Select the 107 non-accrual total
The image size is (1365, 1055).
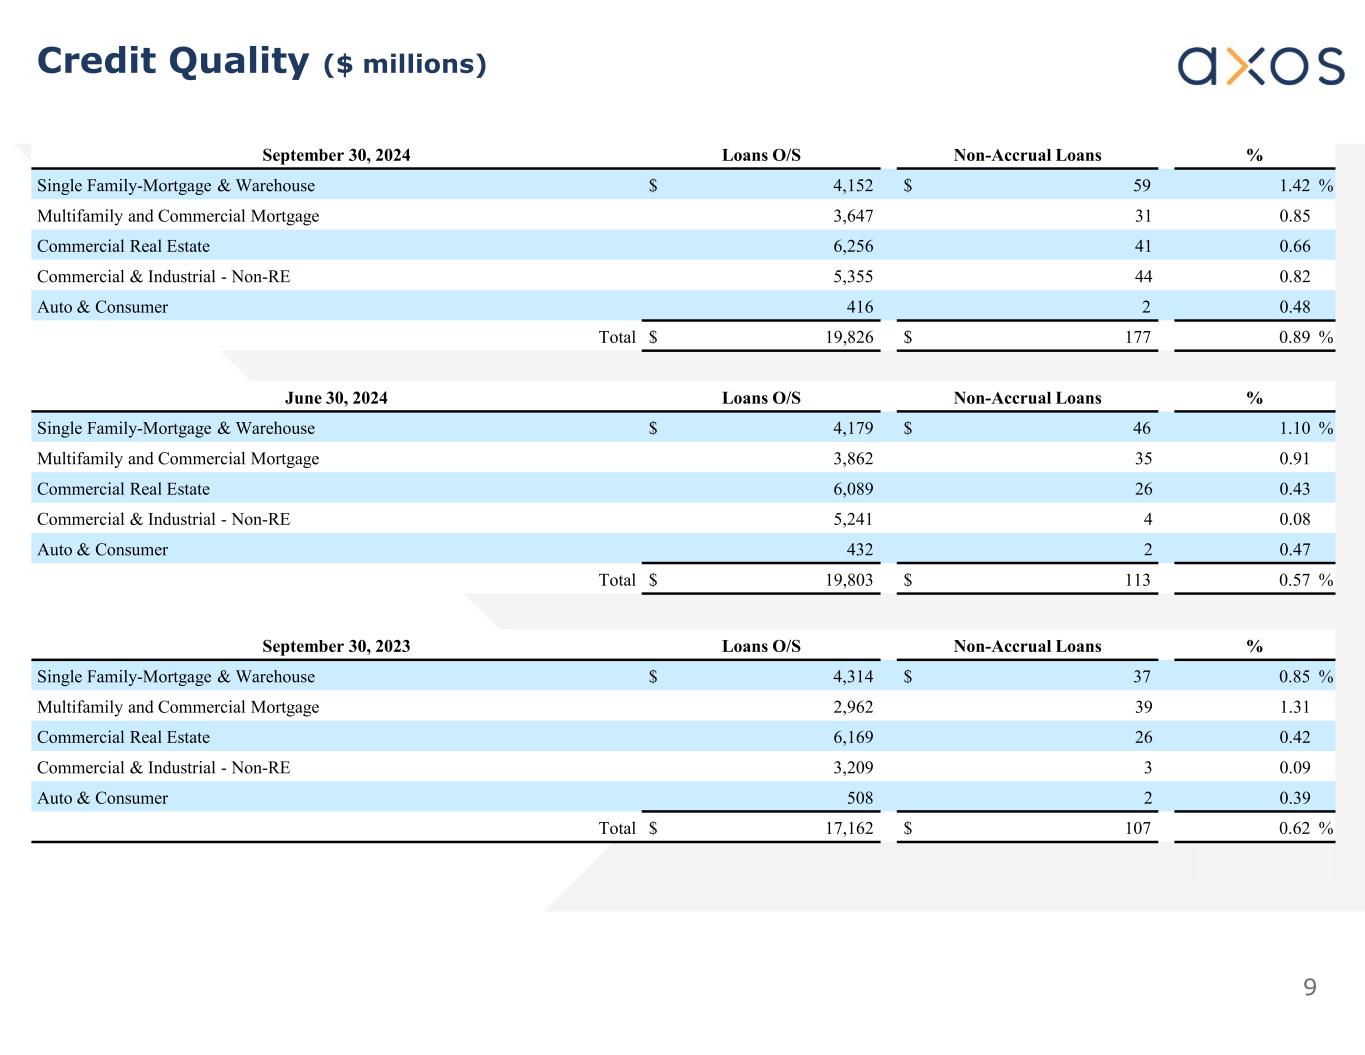click(x=1137, y=828)
